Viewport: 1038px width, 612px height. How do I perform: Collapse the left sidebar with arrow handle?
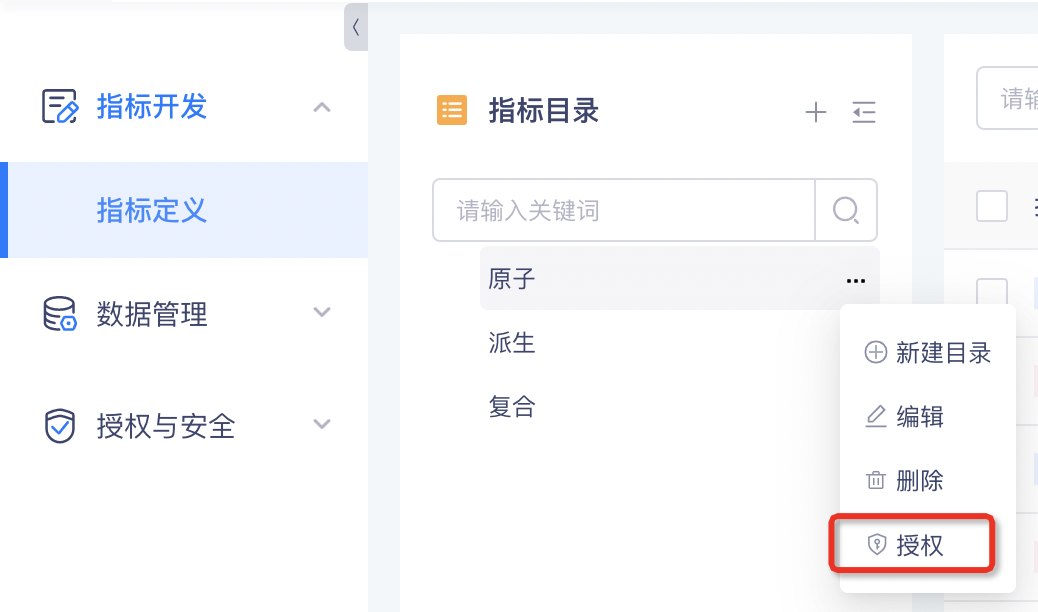pos(356,27)
